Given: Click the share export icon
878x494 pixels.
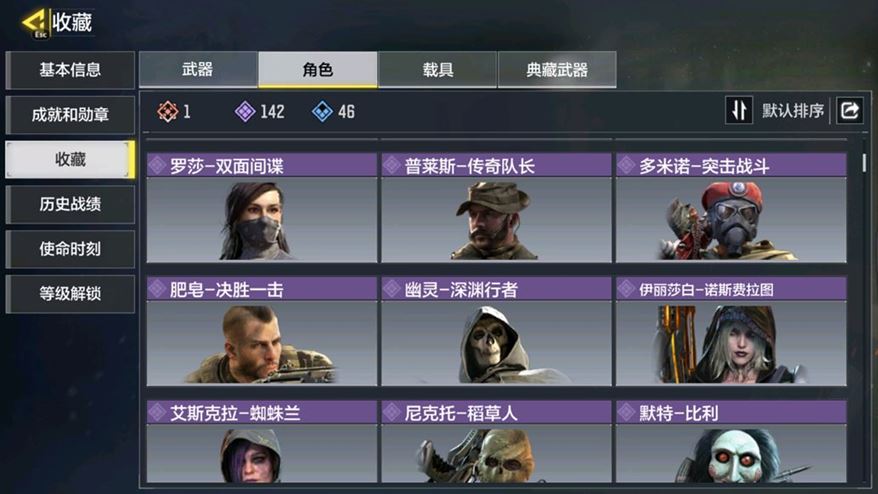Looking at the screenshot, I should pos(849,110).
